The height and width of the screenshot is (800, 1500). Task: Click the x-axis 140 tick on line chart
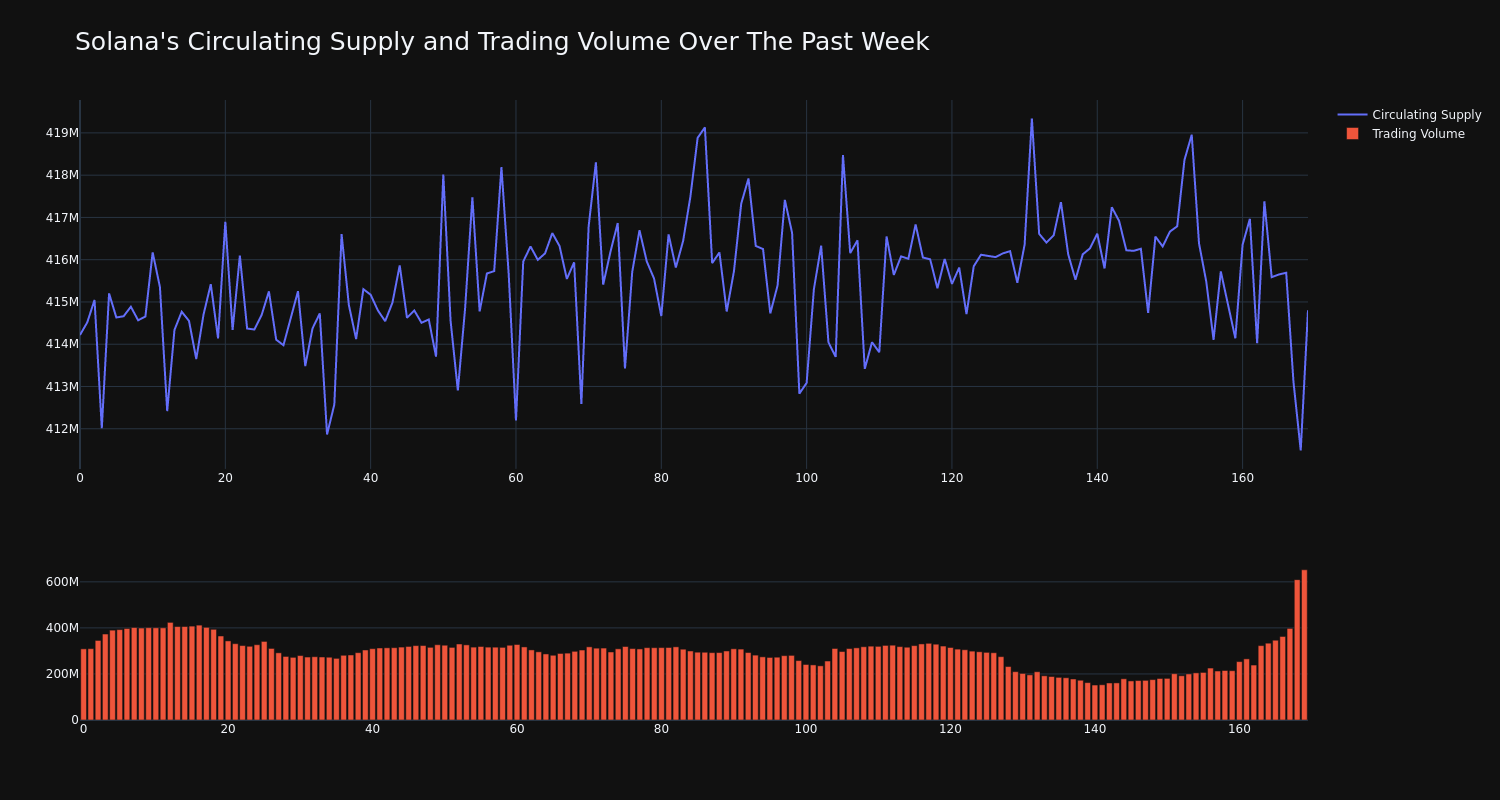1097,478
